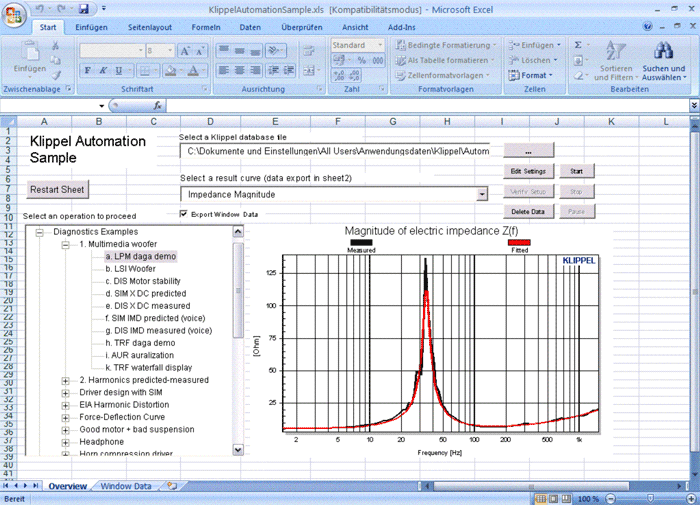The width and height of the screenshot is (700, 505).
Task: Expand the Driver design with SIM node
Action: point(66,393)
